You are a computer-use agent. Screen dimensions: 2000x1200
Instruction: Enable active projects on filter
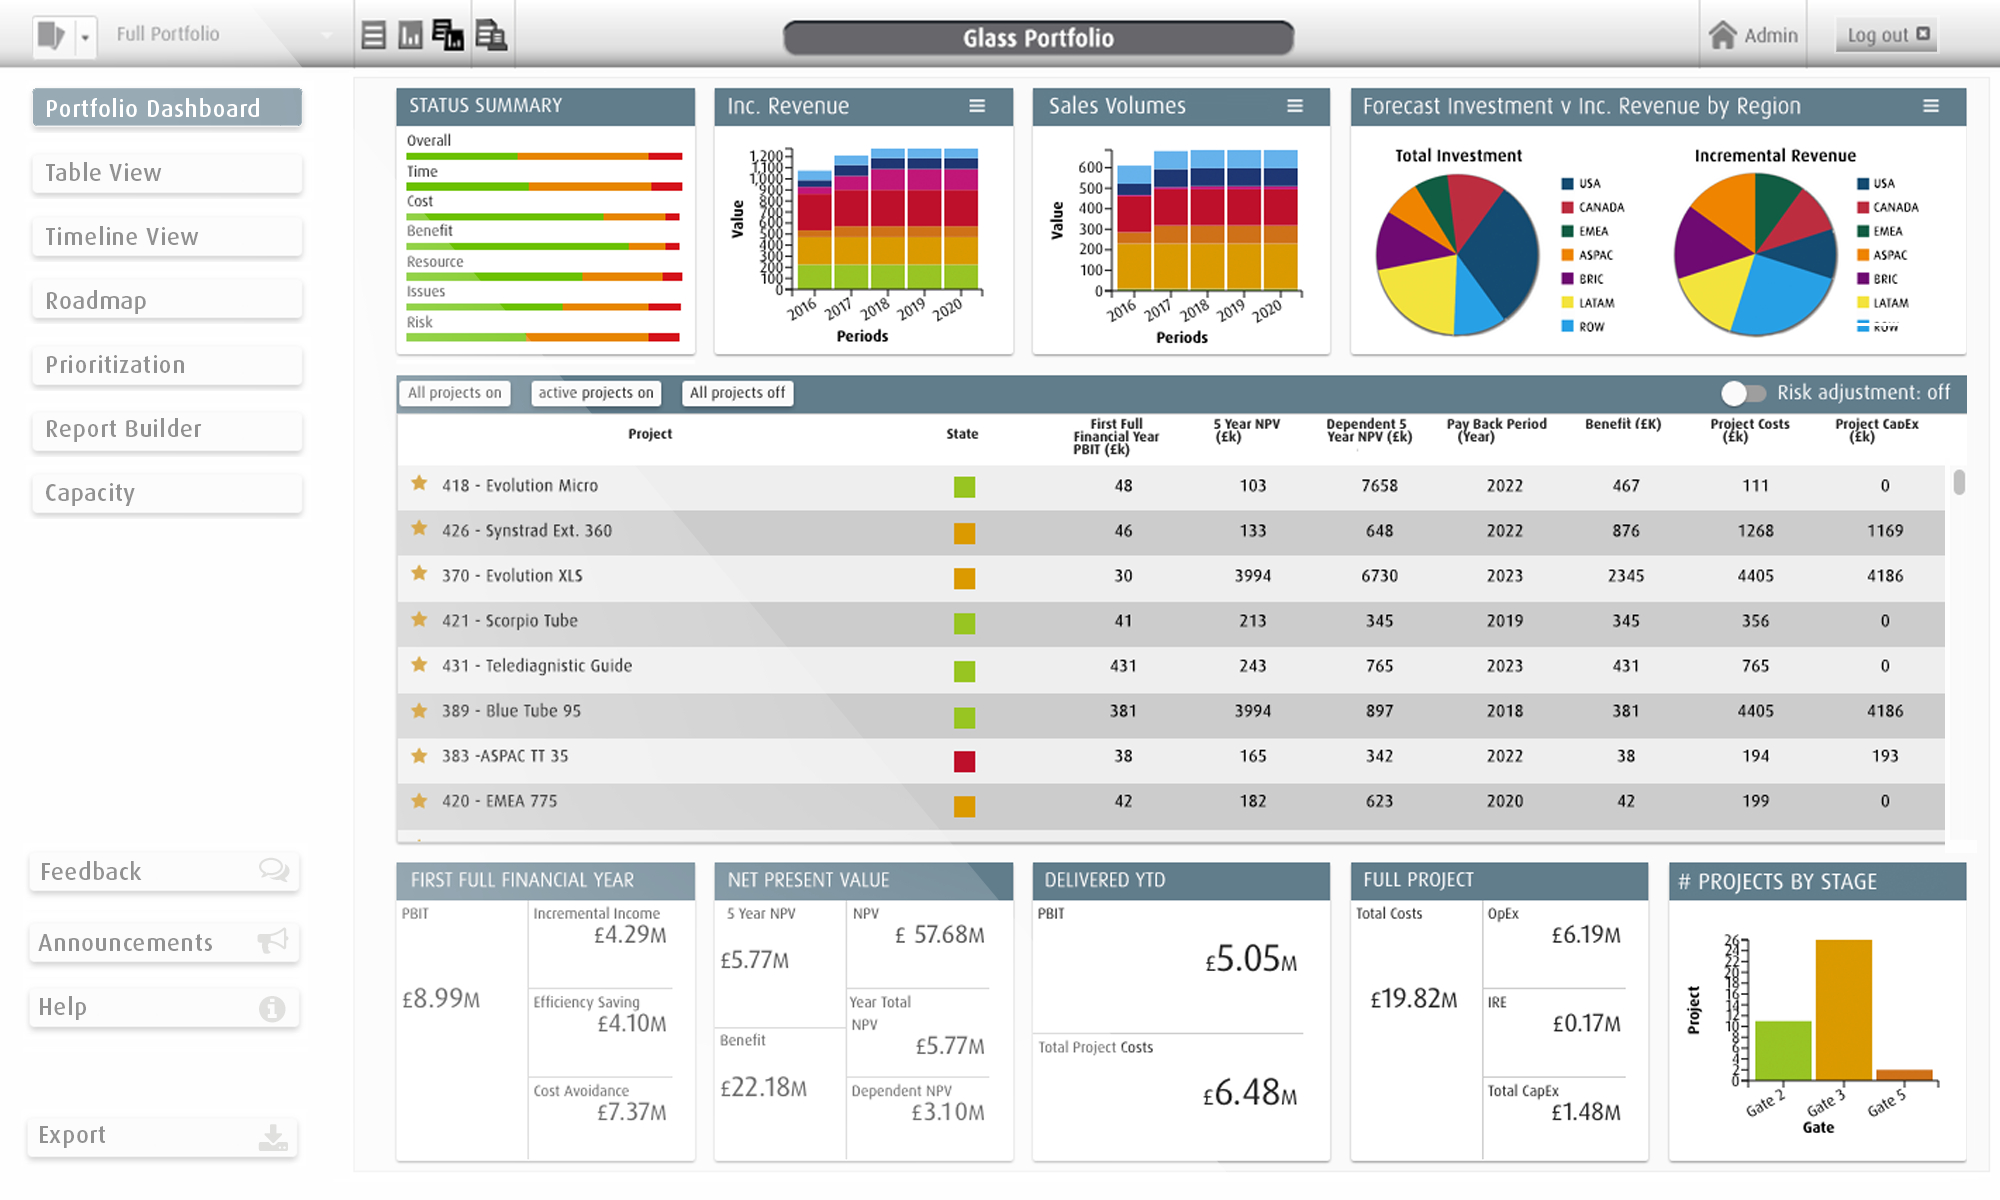click(594, 393)
